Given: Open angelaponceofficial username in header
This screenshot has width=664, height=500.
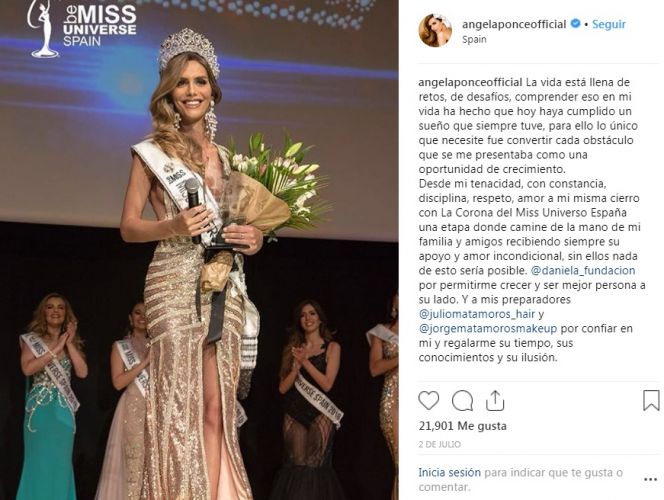Looking at the screenshot, I should pyautogui.click(x=514, y=24).
